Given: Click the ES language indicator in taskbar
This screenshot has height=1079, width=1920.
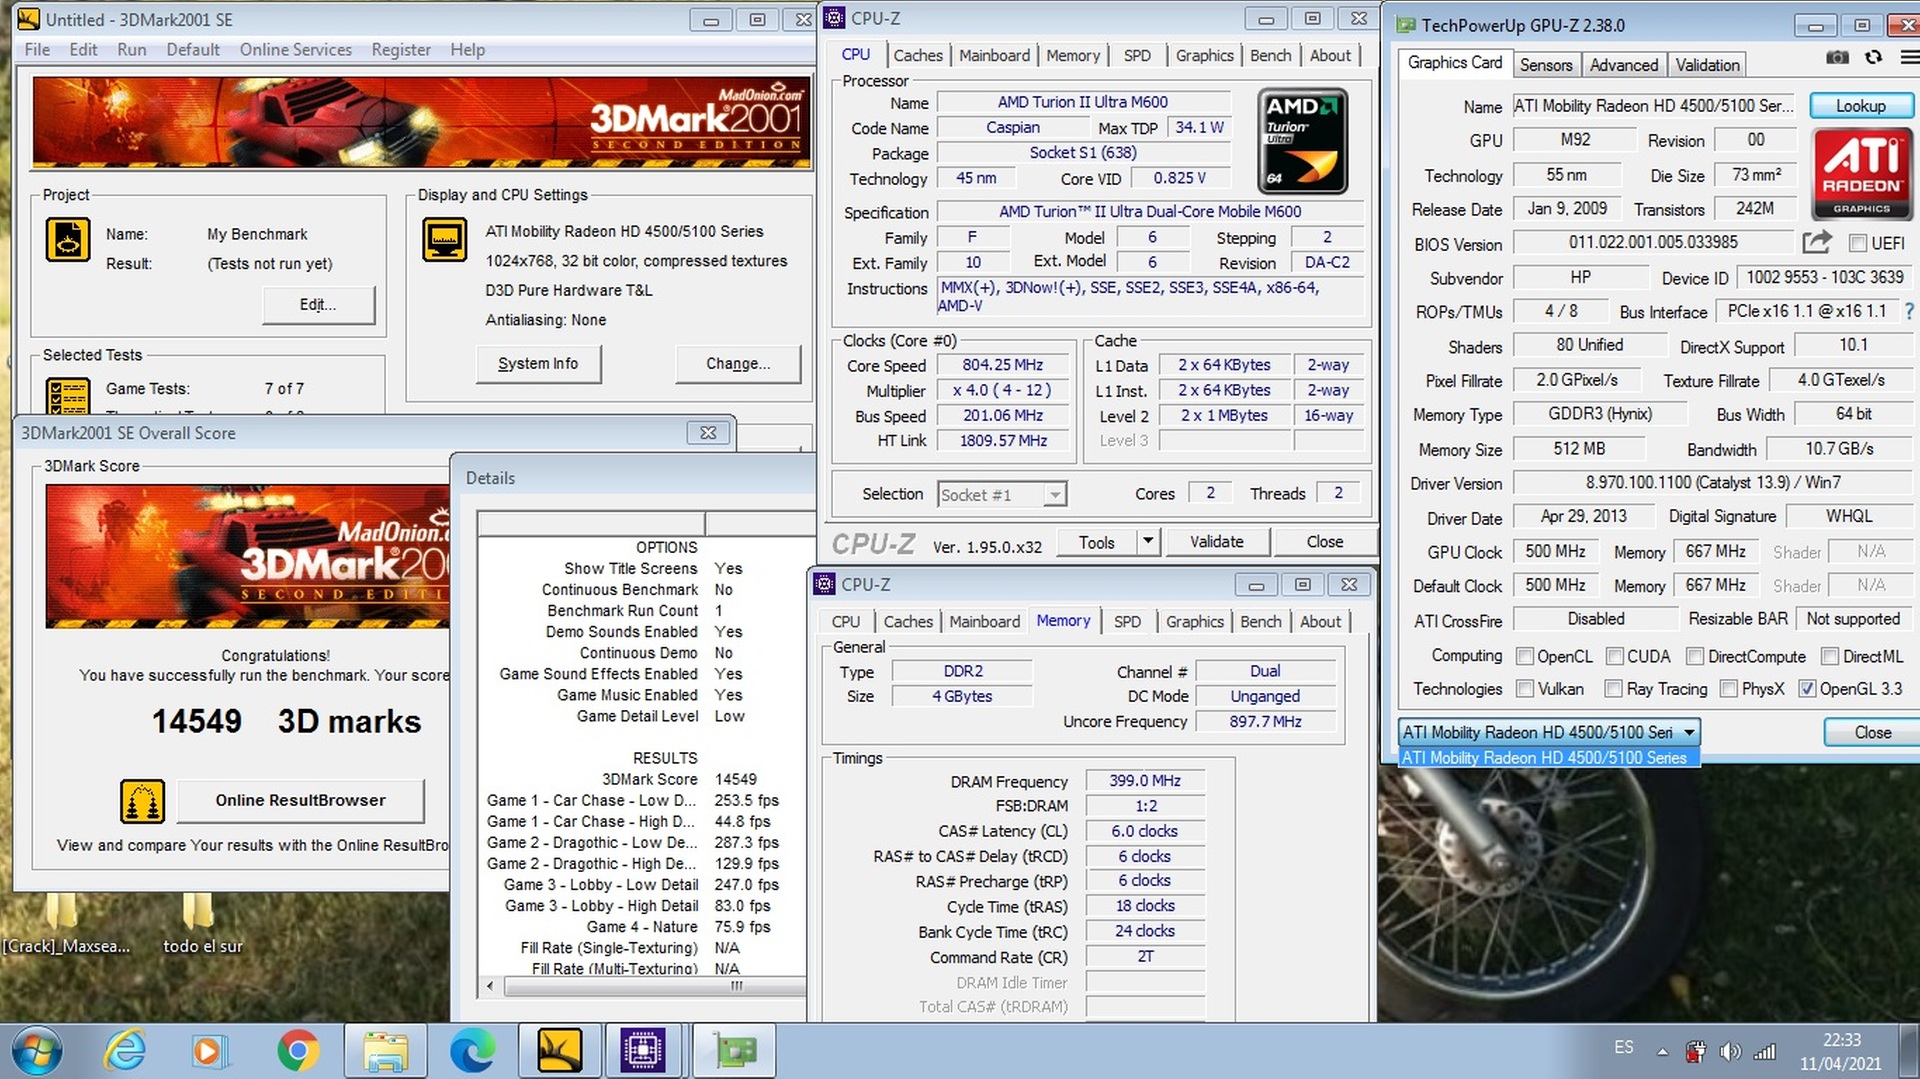Looking at the screenshot, I should (x=1624, y=1047).
